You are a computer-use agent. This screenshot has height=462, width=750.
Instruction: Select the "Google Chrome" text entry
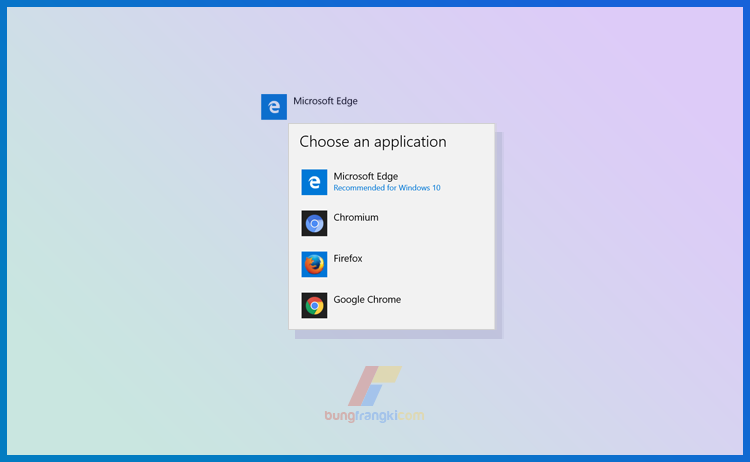coord(367,299)
